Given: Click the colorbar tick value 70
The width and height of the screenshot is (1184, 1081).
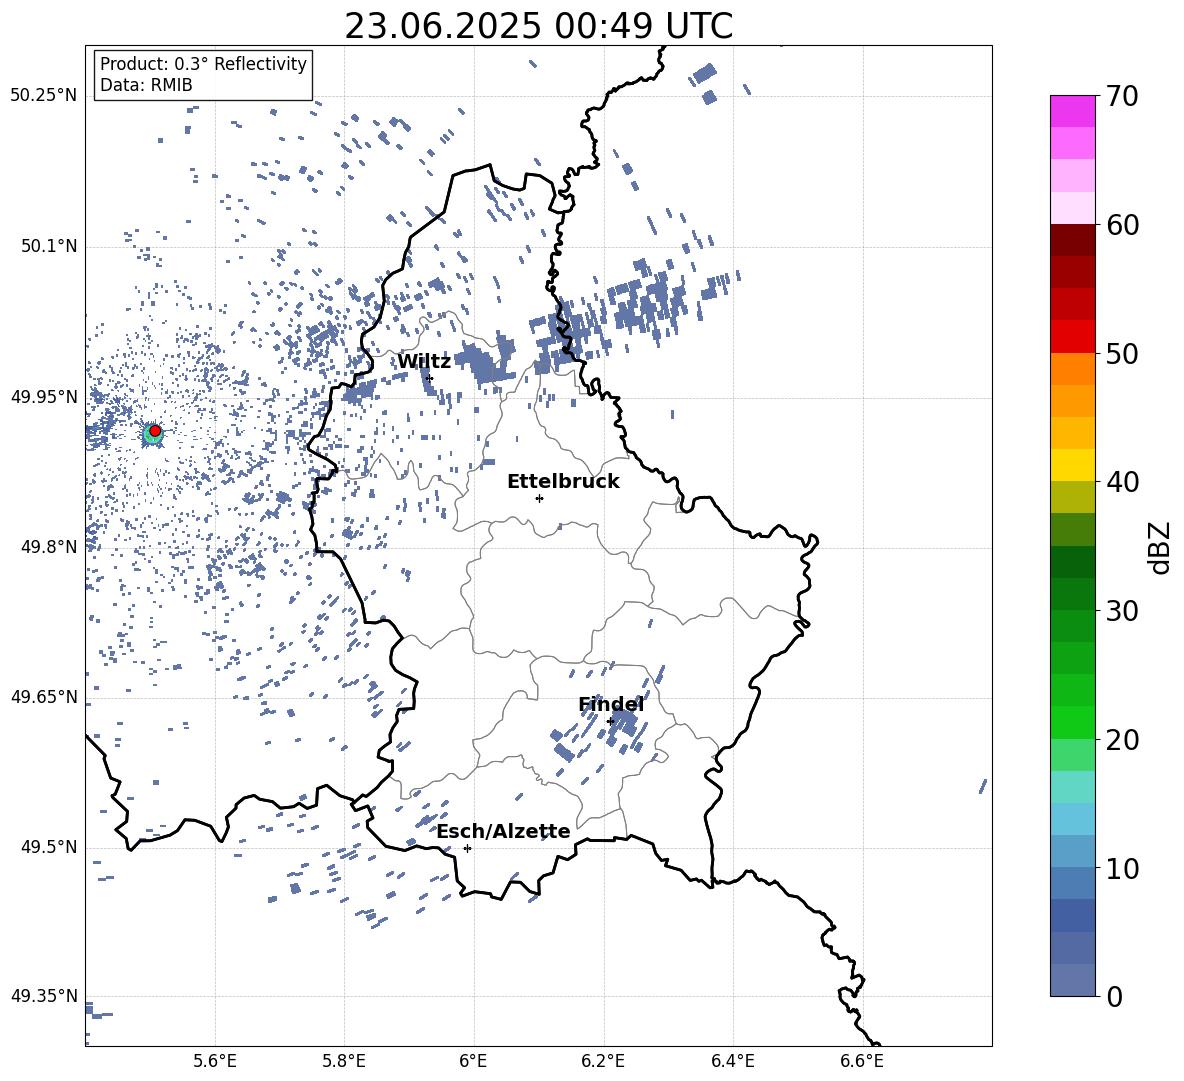Looking at the screenshot, I should (1122, 96).
